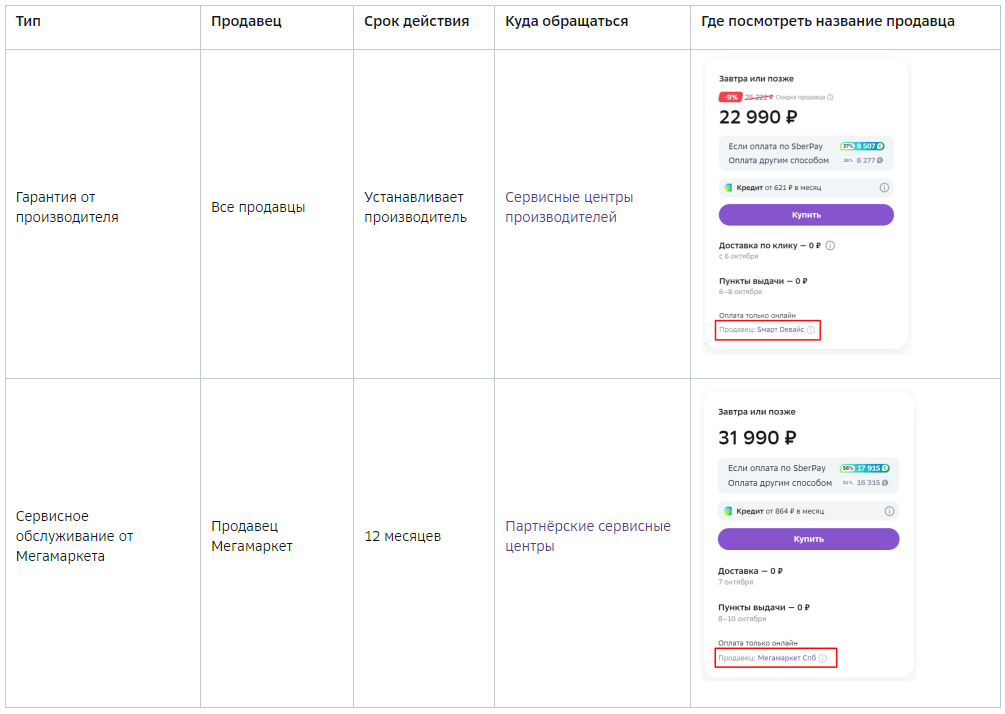Open the Сервисные центры производителей link
The width and height of the screenshot is (1005, 714).
(x=569, y=207)
